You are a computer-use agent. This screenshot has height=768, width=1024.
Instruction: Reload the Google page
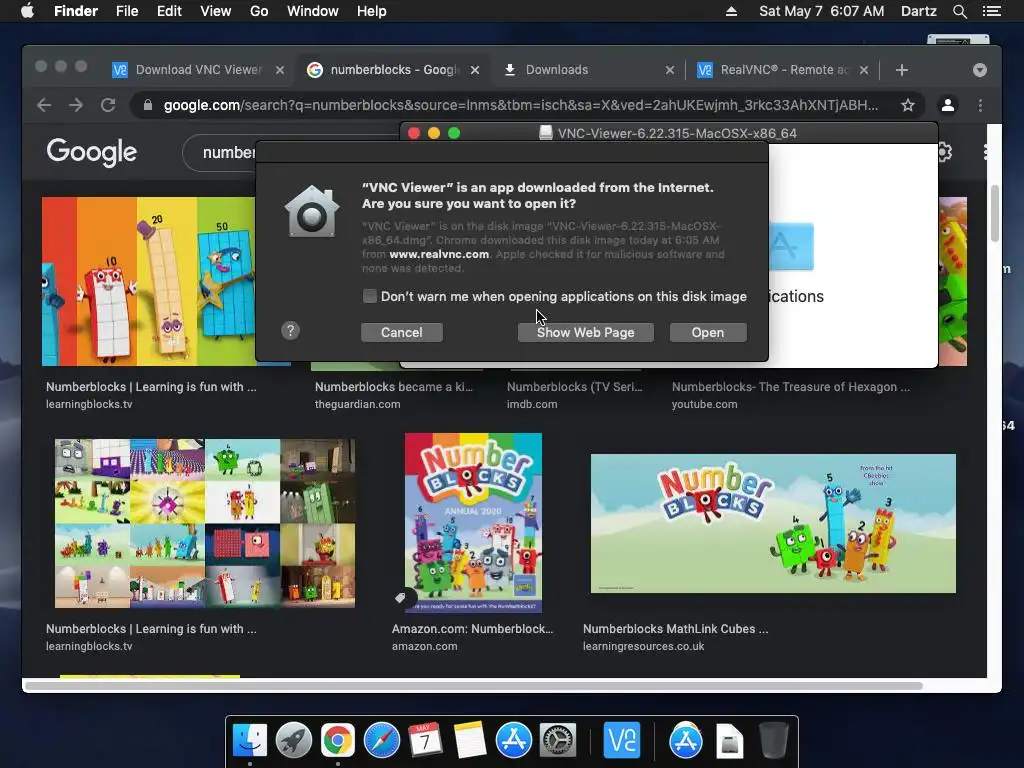coord(108,105)
